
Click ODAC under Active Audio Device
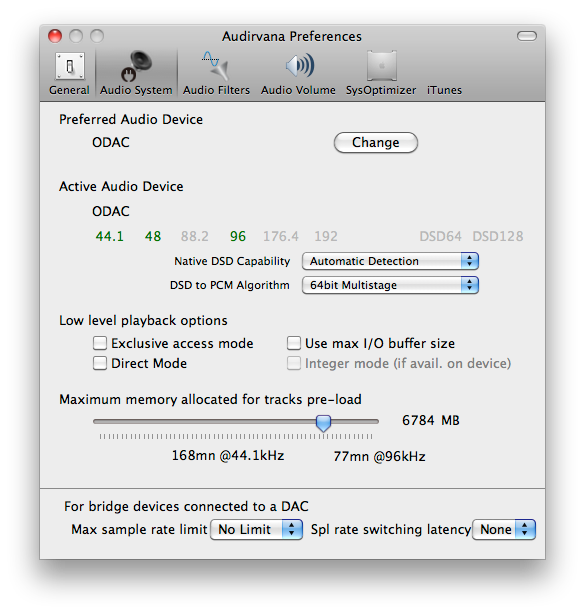click(111, 211)
